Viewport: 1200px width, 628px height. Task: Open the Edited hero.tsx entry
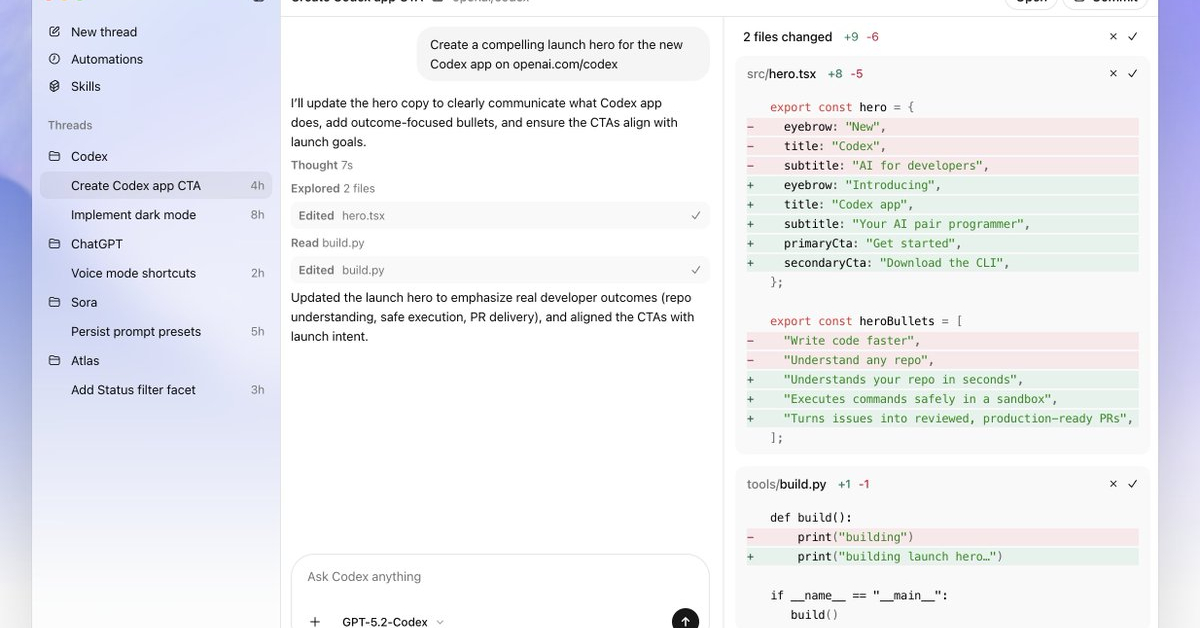click(499, 215)
